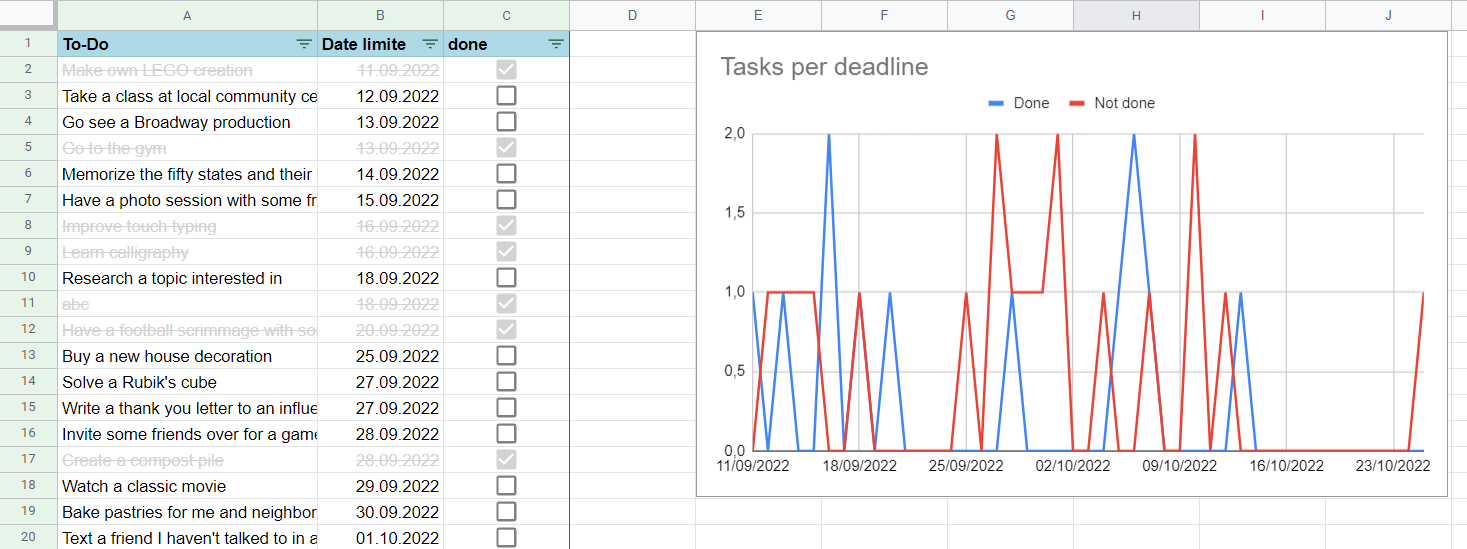Check done box for Broadway production task

tap(507, 122)
